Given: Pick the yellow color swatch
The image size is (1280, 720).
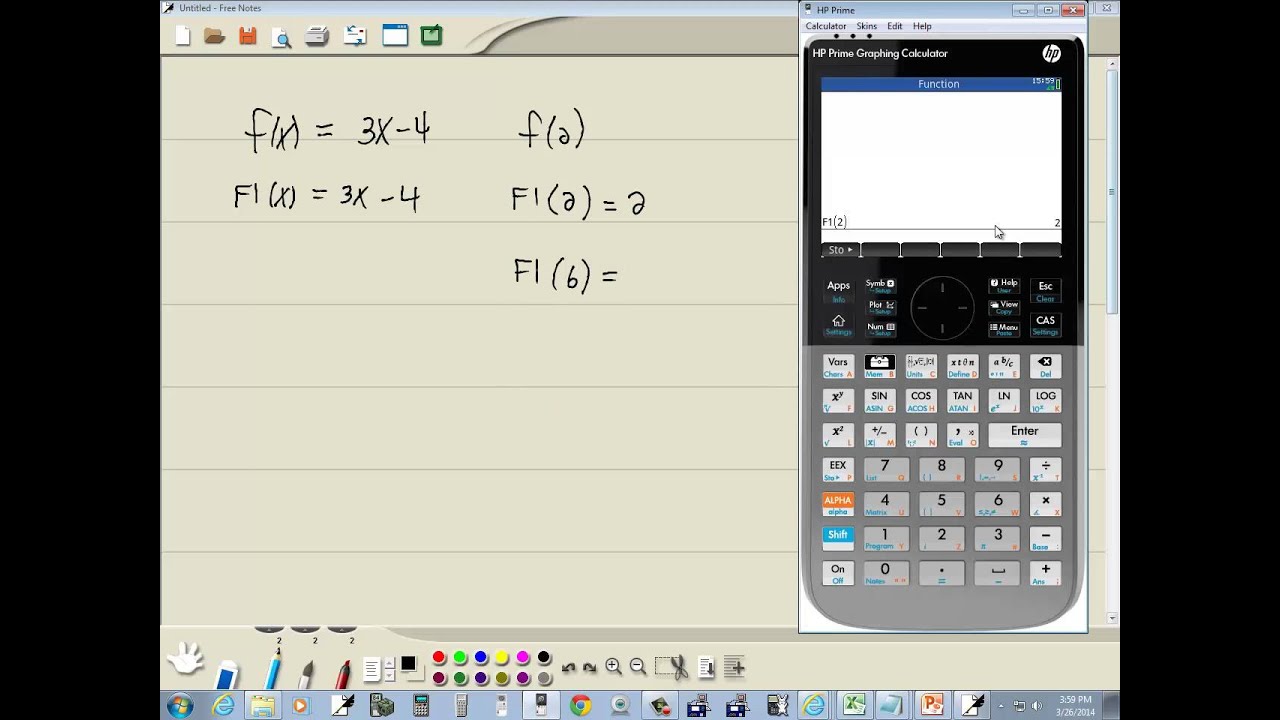Looking at the screenshot, I should [x=502, y=657].
